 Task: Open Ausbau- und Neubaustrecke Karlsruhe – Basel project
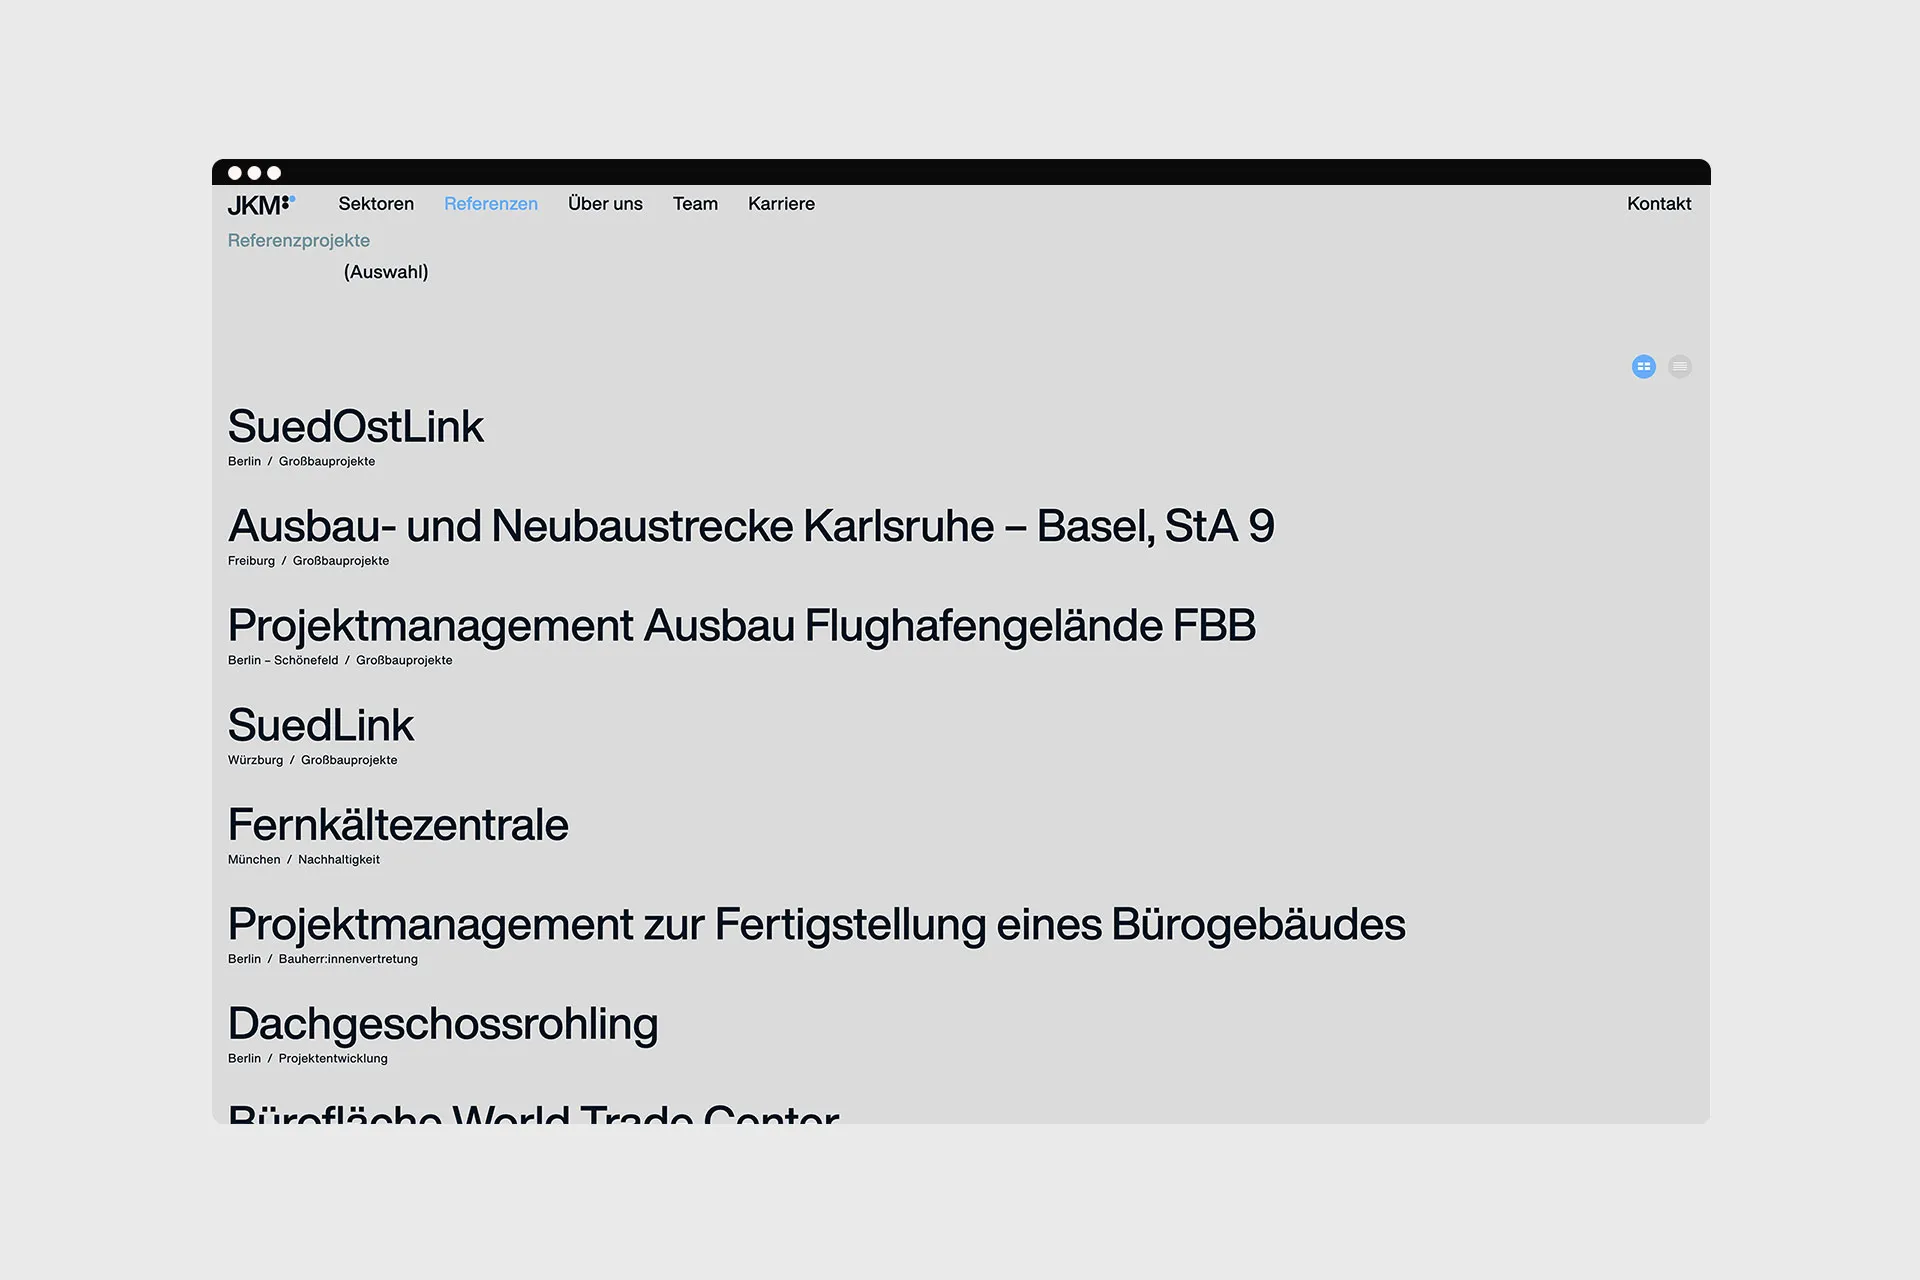pos(750,526)
